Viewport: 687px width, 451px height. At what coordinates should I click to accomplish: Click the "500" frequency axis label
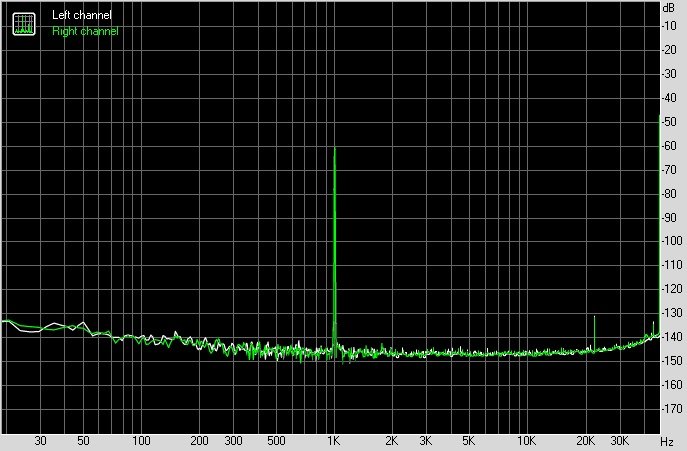[276, 440]
